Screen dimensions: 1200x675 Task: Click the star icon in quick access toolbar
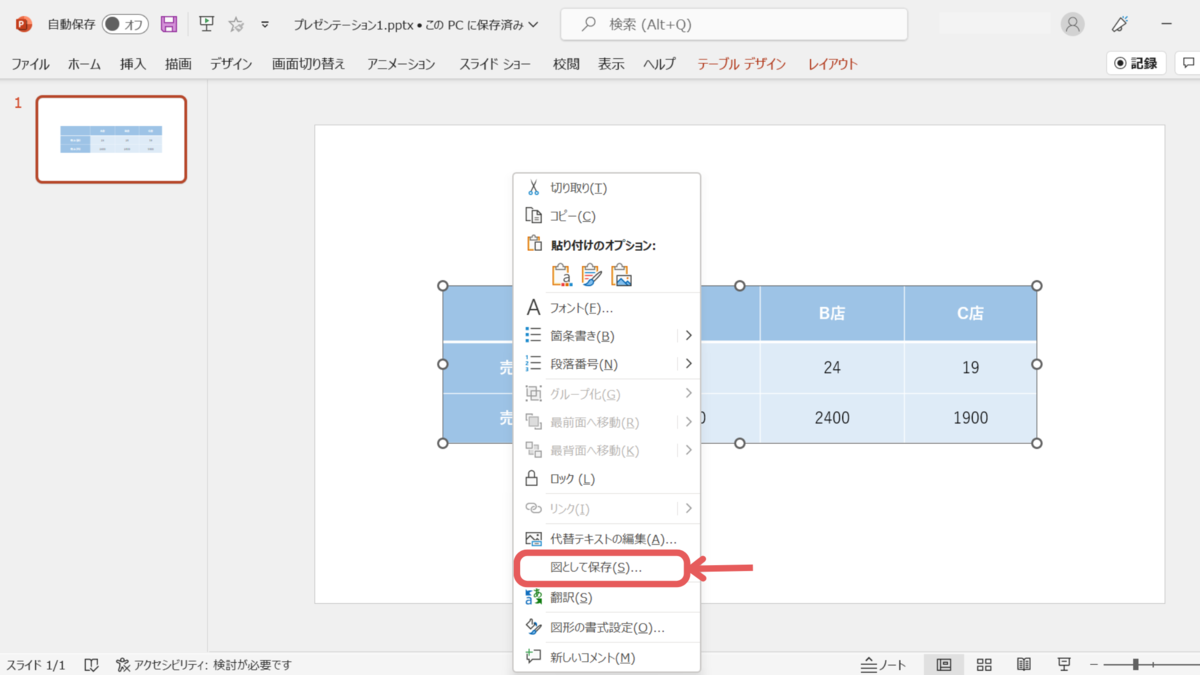[236, 24]
